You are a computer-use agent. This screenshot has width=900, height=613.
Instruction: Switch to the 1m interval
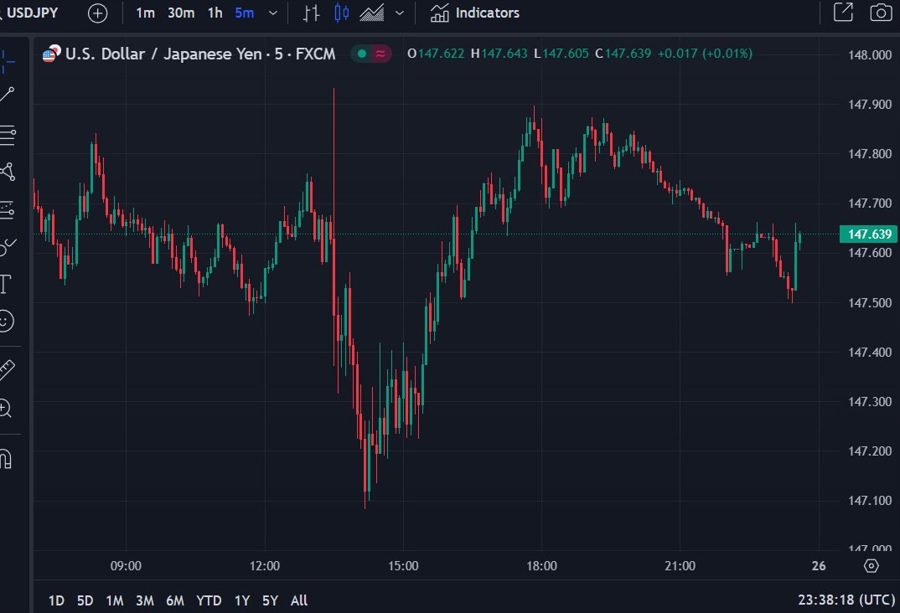(x=145, y=13)
